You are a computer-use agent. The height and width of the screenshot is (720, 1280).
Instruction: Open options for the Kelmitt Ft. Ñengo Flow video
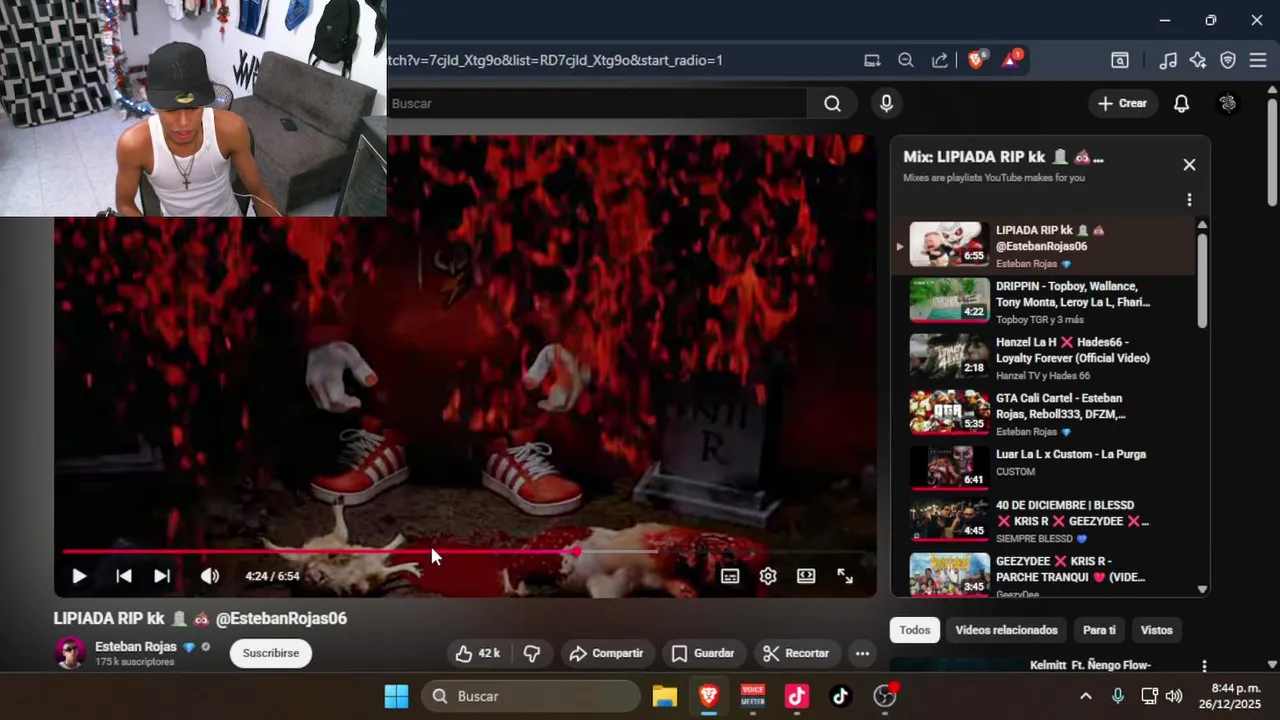[1204, 665]
